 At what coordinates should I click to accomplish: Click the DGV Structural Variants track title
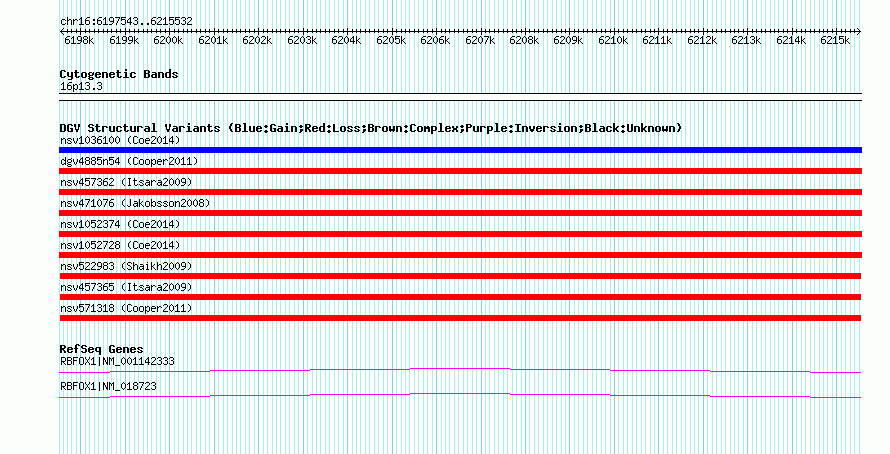[x=371, y=128]
